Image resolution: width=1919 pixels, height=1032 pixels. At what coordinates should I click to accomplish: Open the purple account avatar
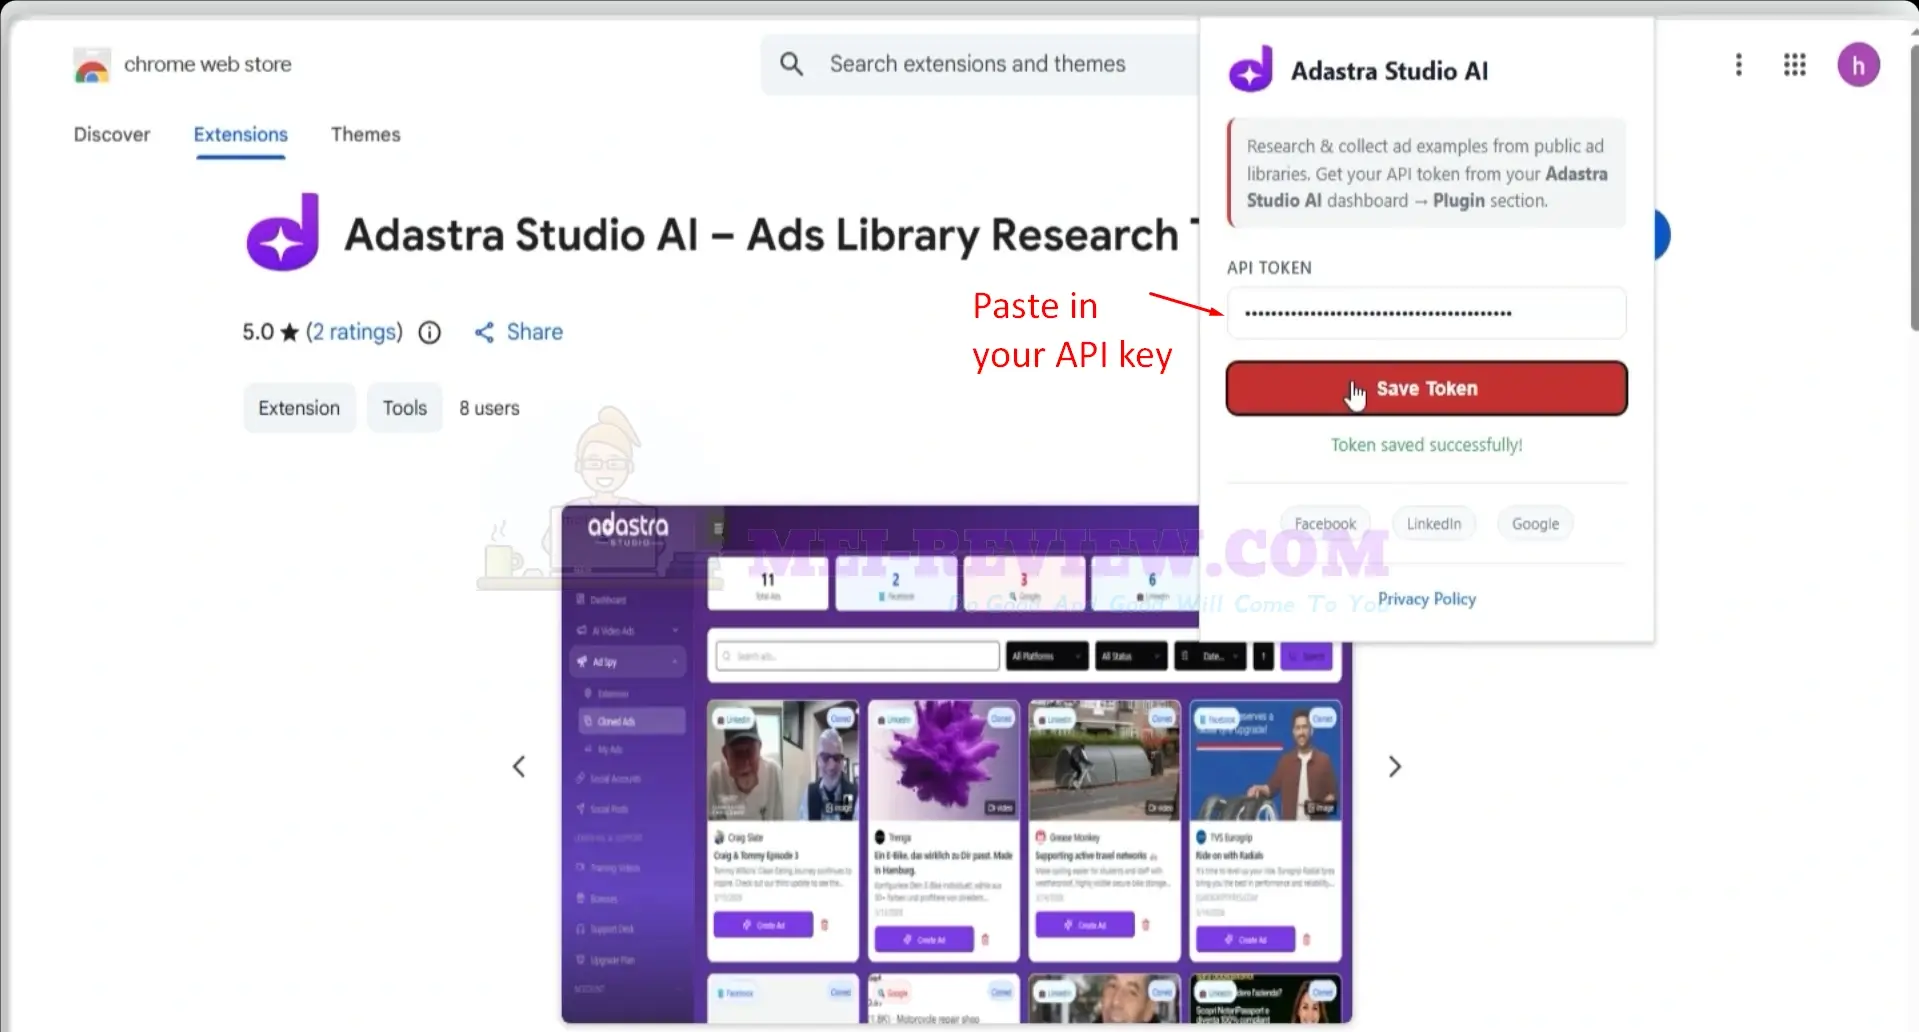point(1858,65)
